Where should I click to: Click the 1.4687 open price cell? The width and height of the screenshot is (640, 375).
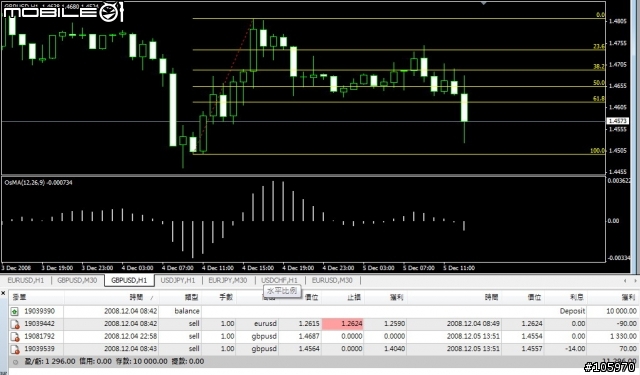(309, 337)
